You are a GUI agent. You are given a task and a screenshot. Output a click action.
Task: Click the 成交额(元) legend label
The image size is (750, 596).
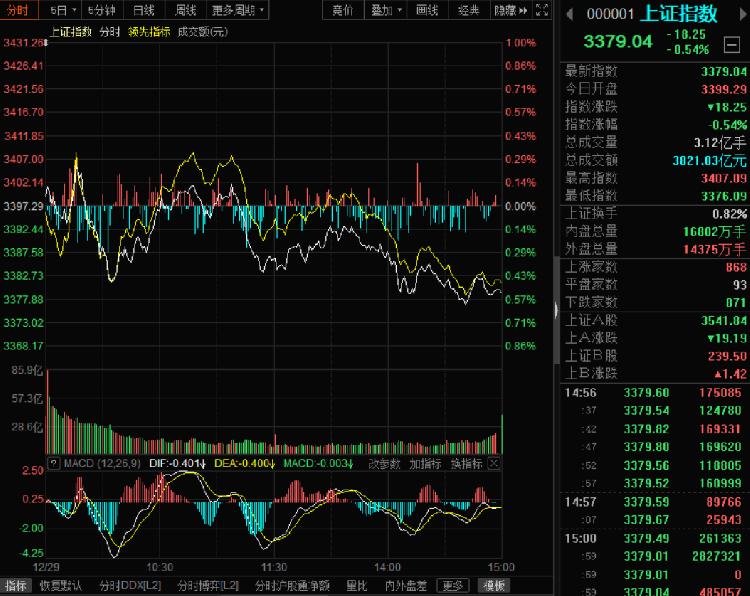(x=202, y=32)
